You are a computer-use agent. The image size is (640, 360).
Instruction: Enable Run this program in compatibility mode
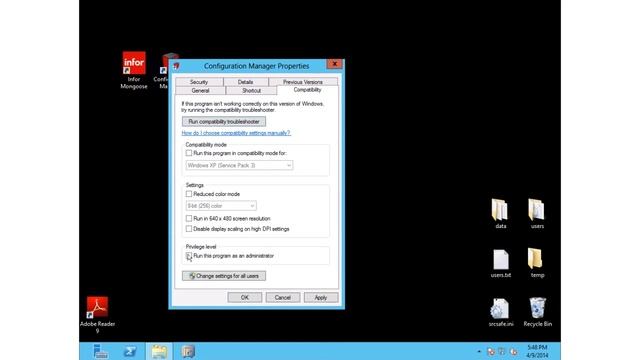[x=189, y=153]
